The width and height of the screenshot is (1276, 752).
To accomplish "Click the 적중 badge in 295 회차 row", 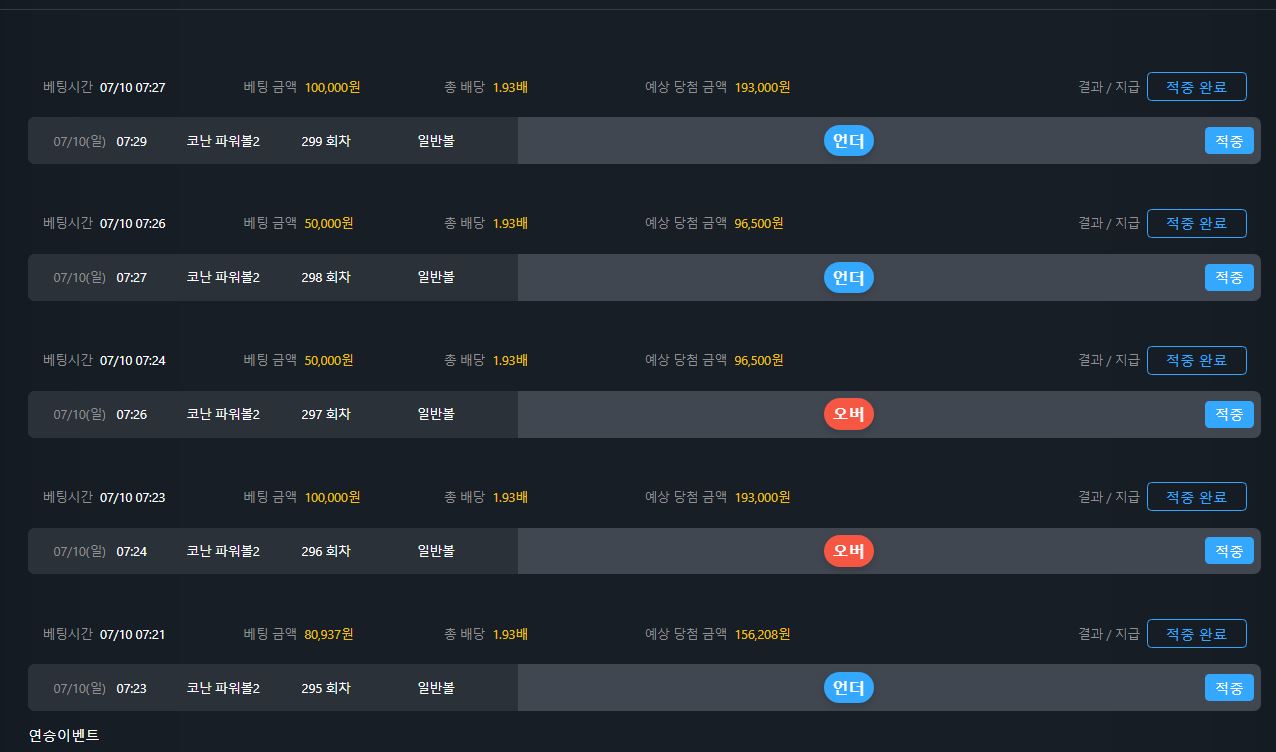I will click(x=1228, y=688).
